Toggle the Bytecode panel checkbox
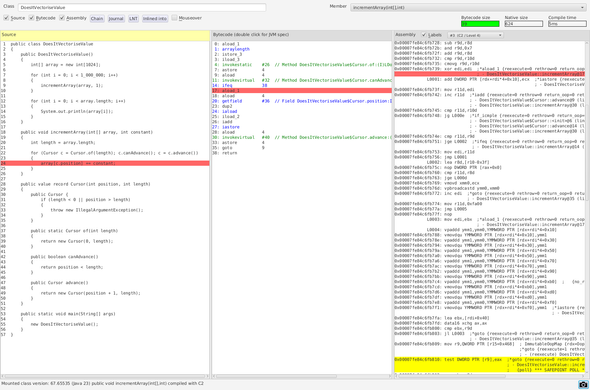The width and height of the screenshot is (590, 390). click(x=32, y=18)
